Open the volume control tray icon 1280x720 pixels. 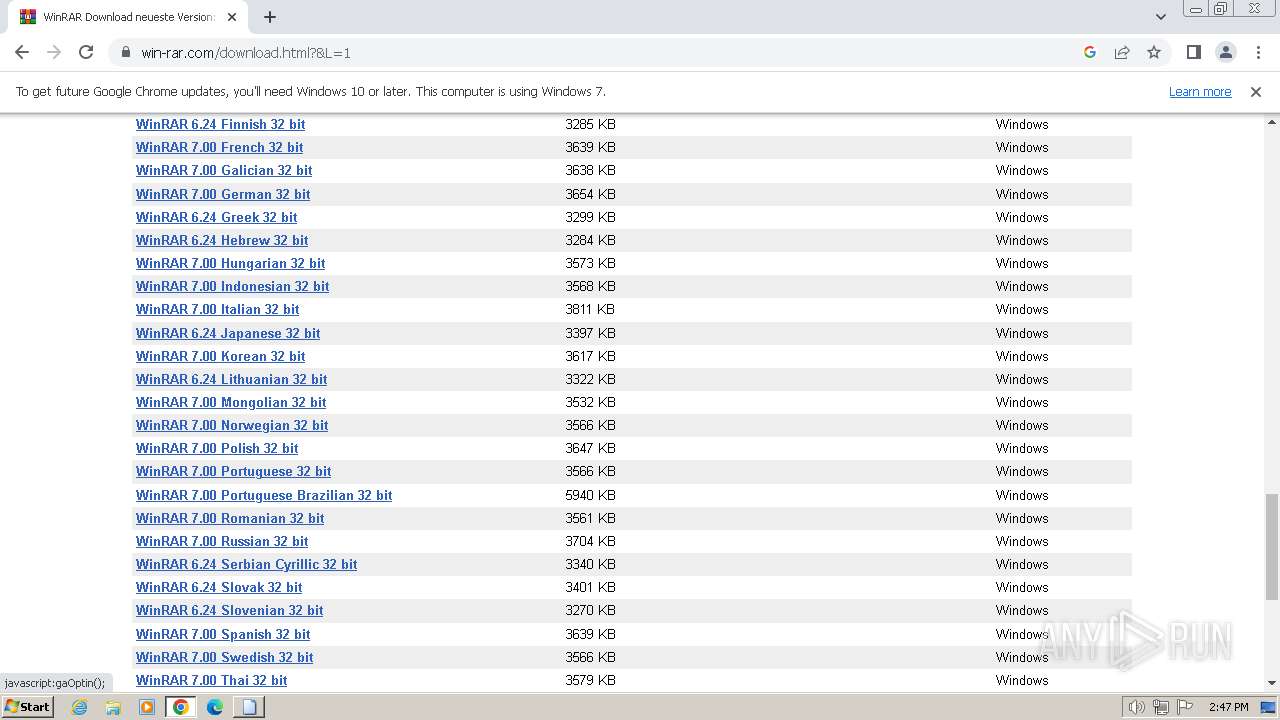tap(1136, 707)
